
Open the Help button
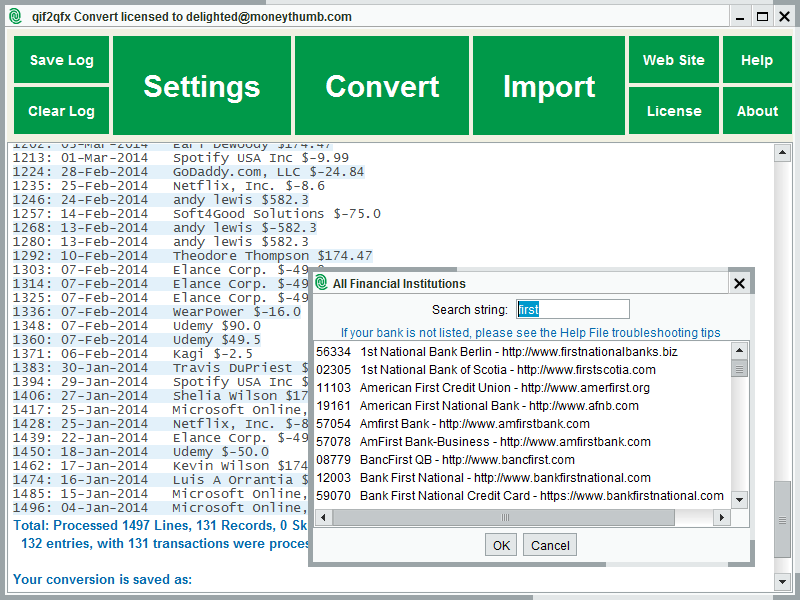click(757, 60)
